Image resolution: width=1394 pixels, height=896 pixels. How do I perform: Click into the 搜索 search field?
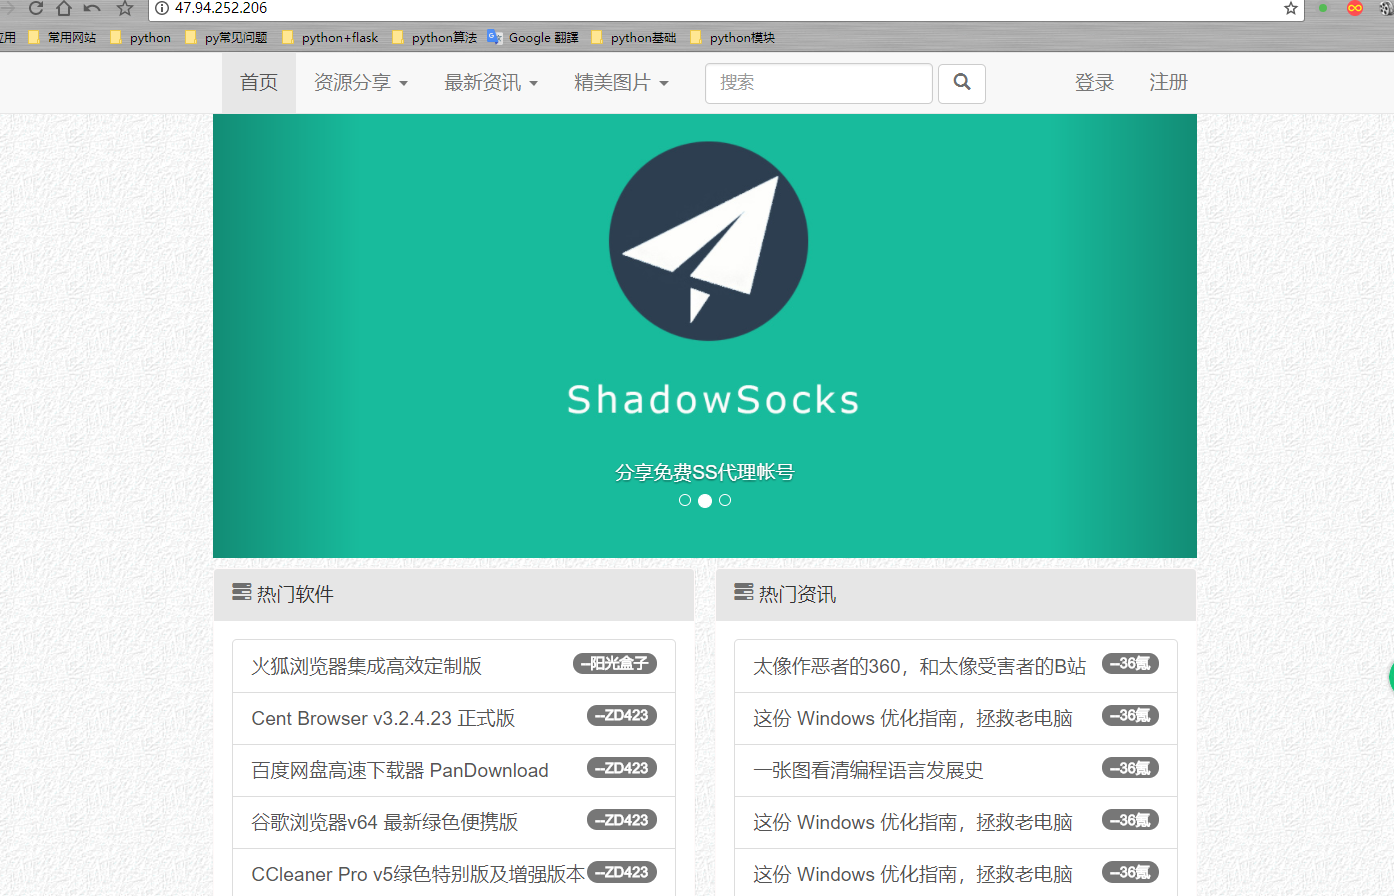click(819, 83)
